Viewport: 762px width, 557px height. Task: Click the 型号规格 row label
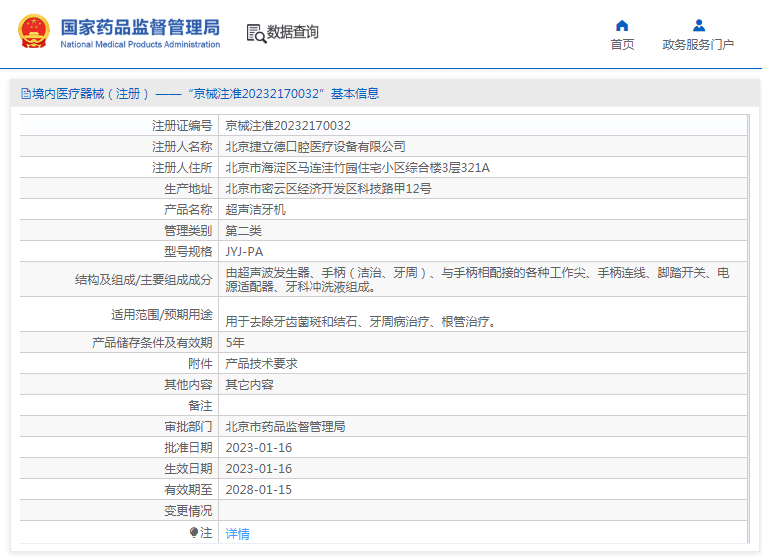pos(188,252)
